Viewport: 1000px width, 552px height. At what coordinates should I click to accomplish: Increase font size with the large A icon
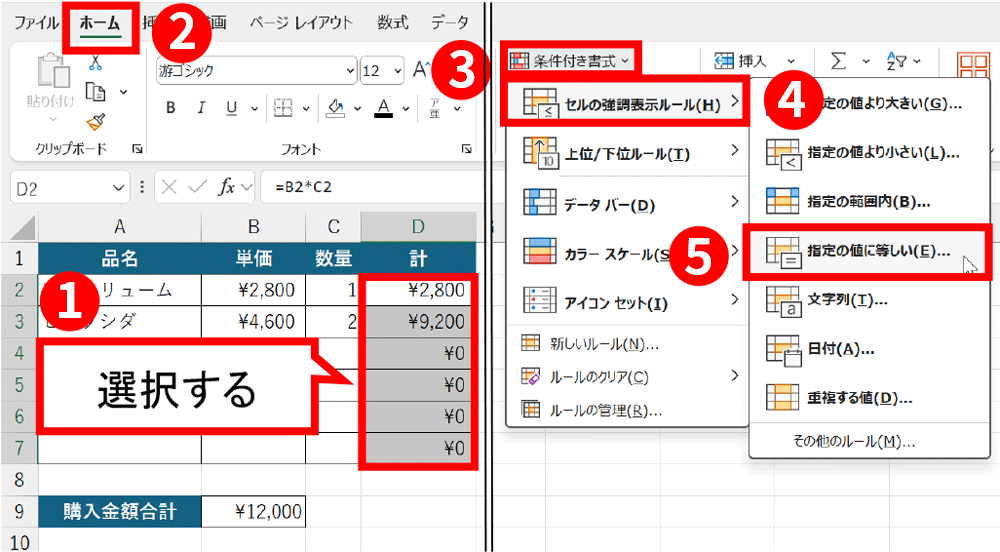click(421, 69)
